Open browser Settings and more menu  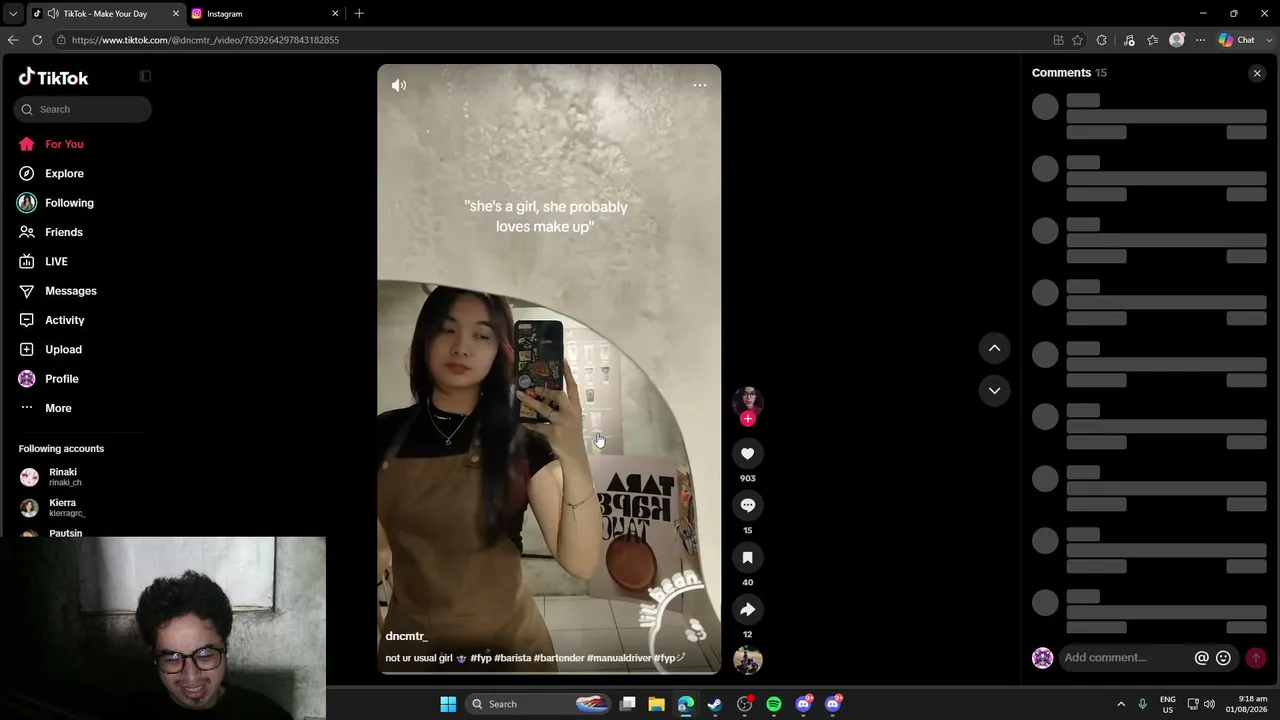coord(1200,40)
